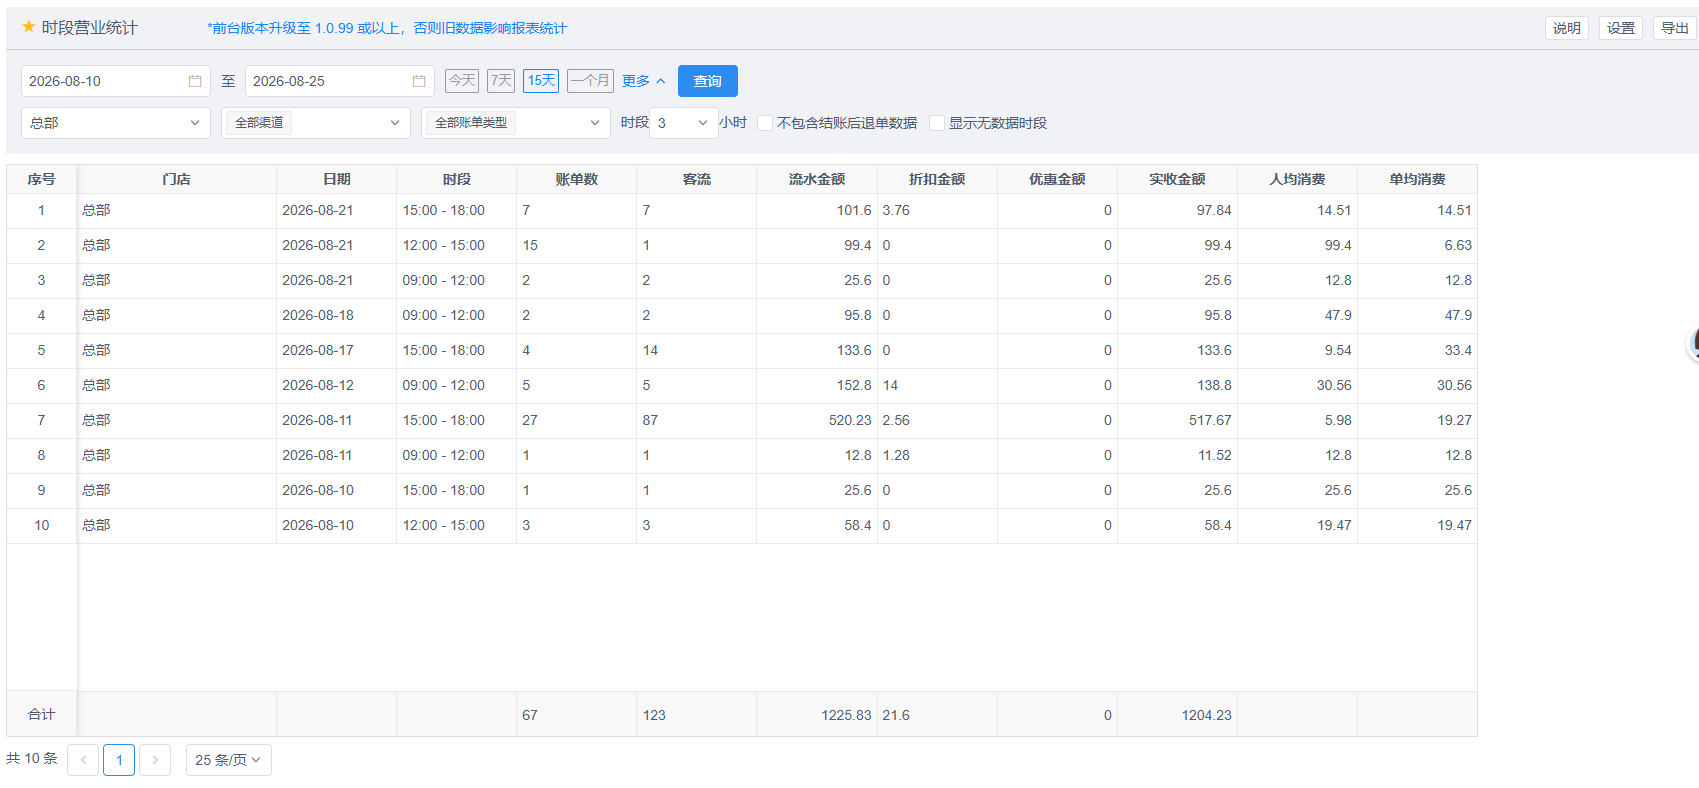Click the 共 10 条 record count
Viewport: 1699px width, 788px height.
click(32, 759)
